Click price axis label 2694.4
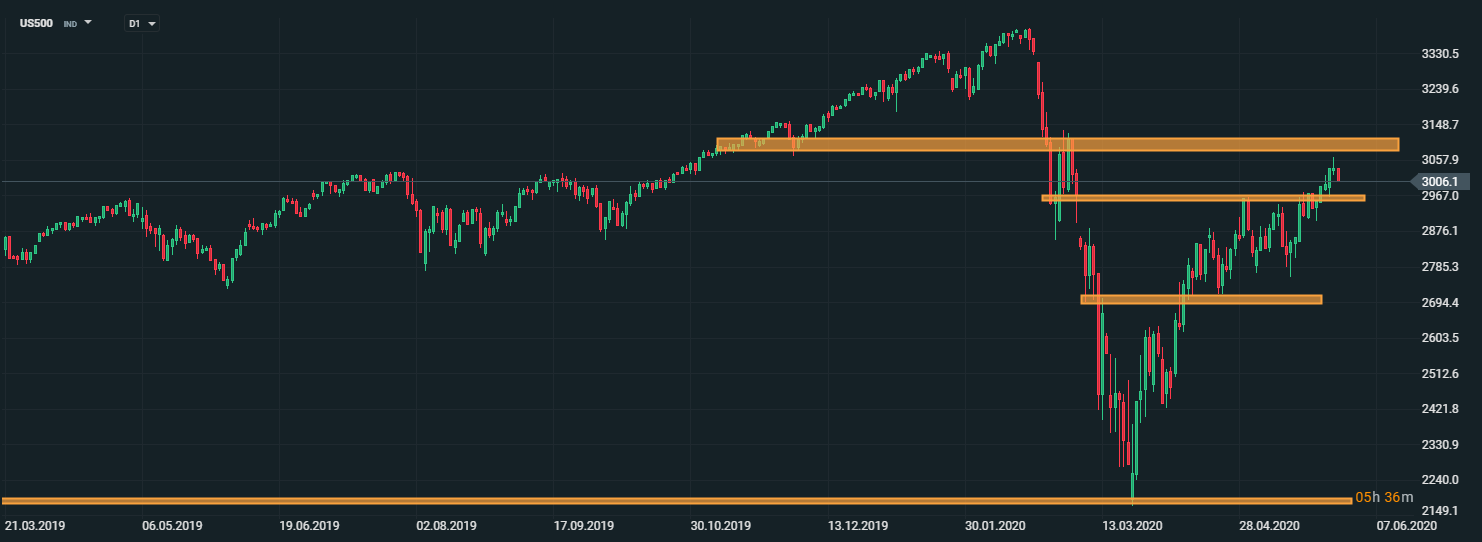This screenshot has height=542, width=1482. 1439,302
